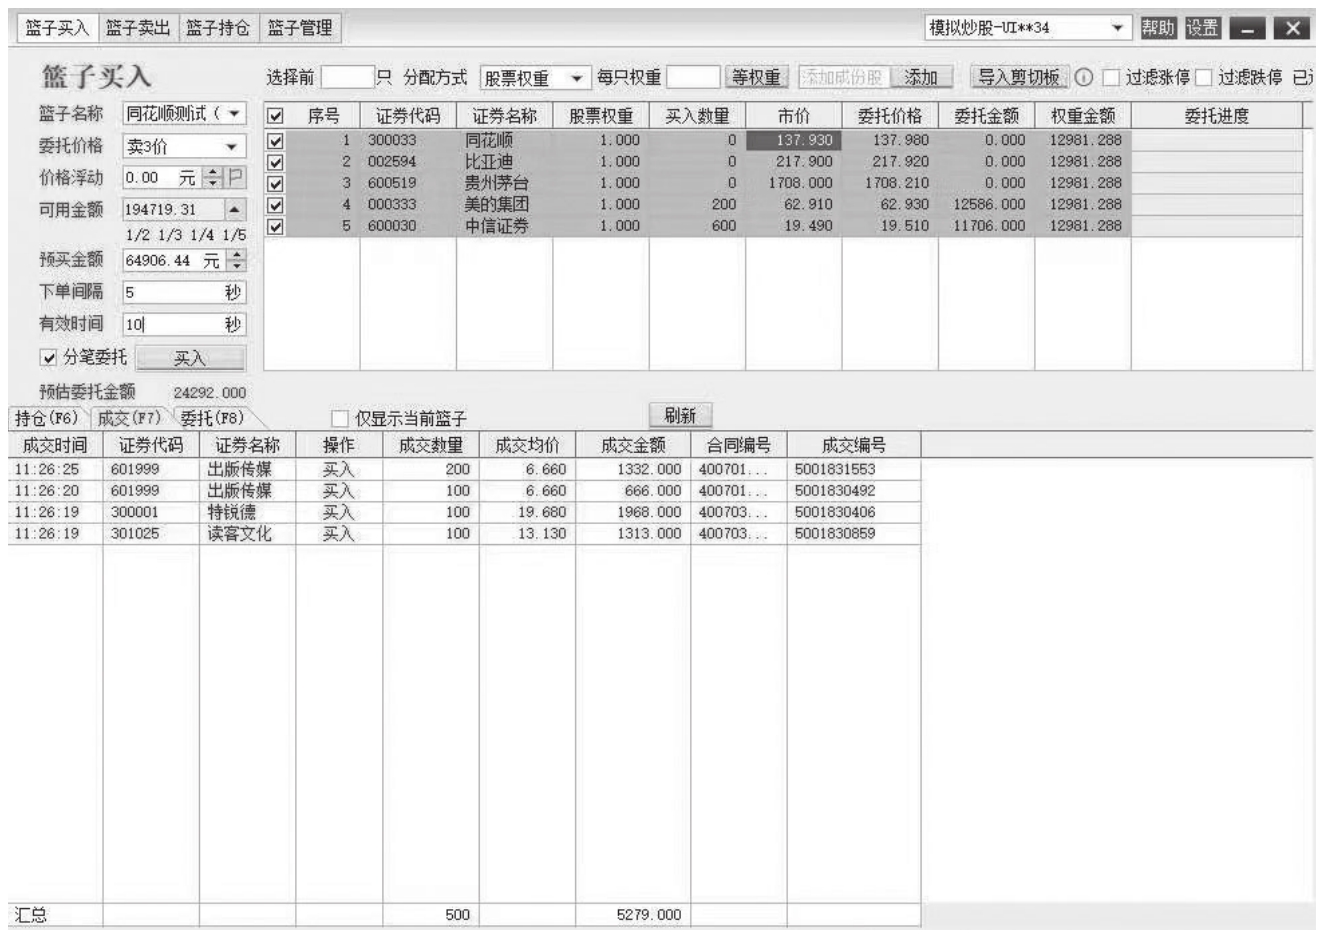Switch to the 委托(F8) tab
Image resolution: width=1319 pixels, height=934 pixels.
click(x=212, y=418)
